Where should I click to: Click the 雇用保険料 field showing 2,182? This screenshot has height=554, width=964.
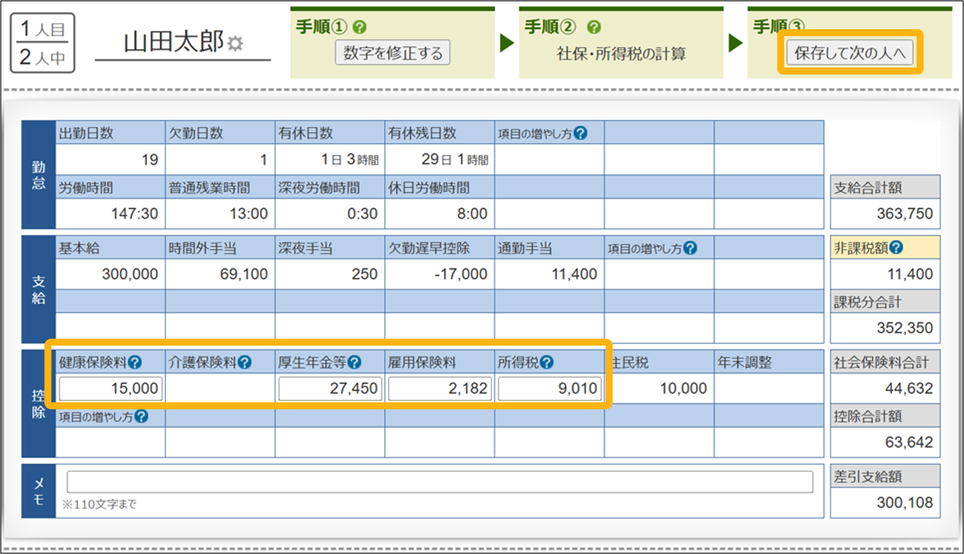440,388
